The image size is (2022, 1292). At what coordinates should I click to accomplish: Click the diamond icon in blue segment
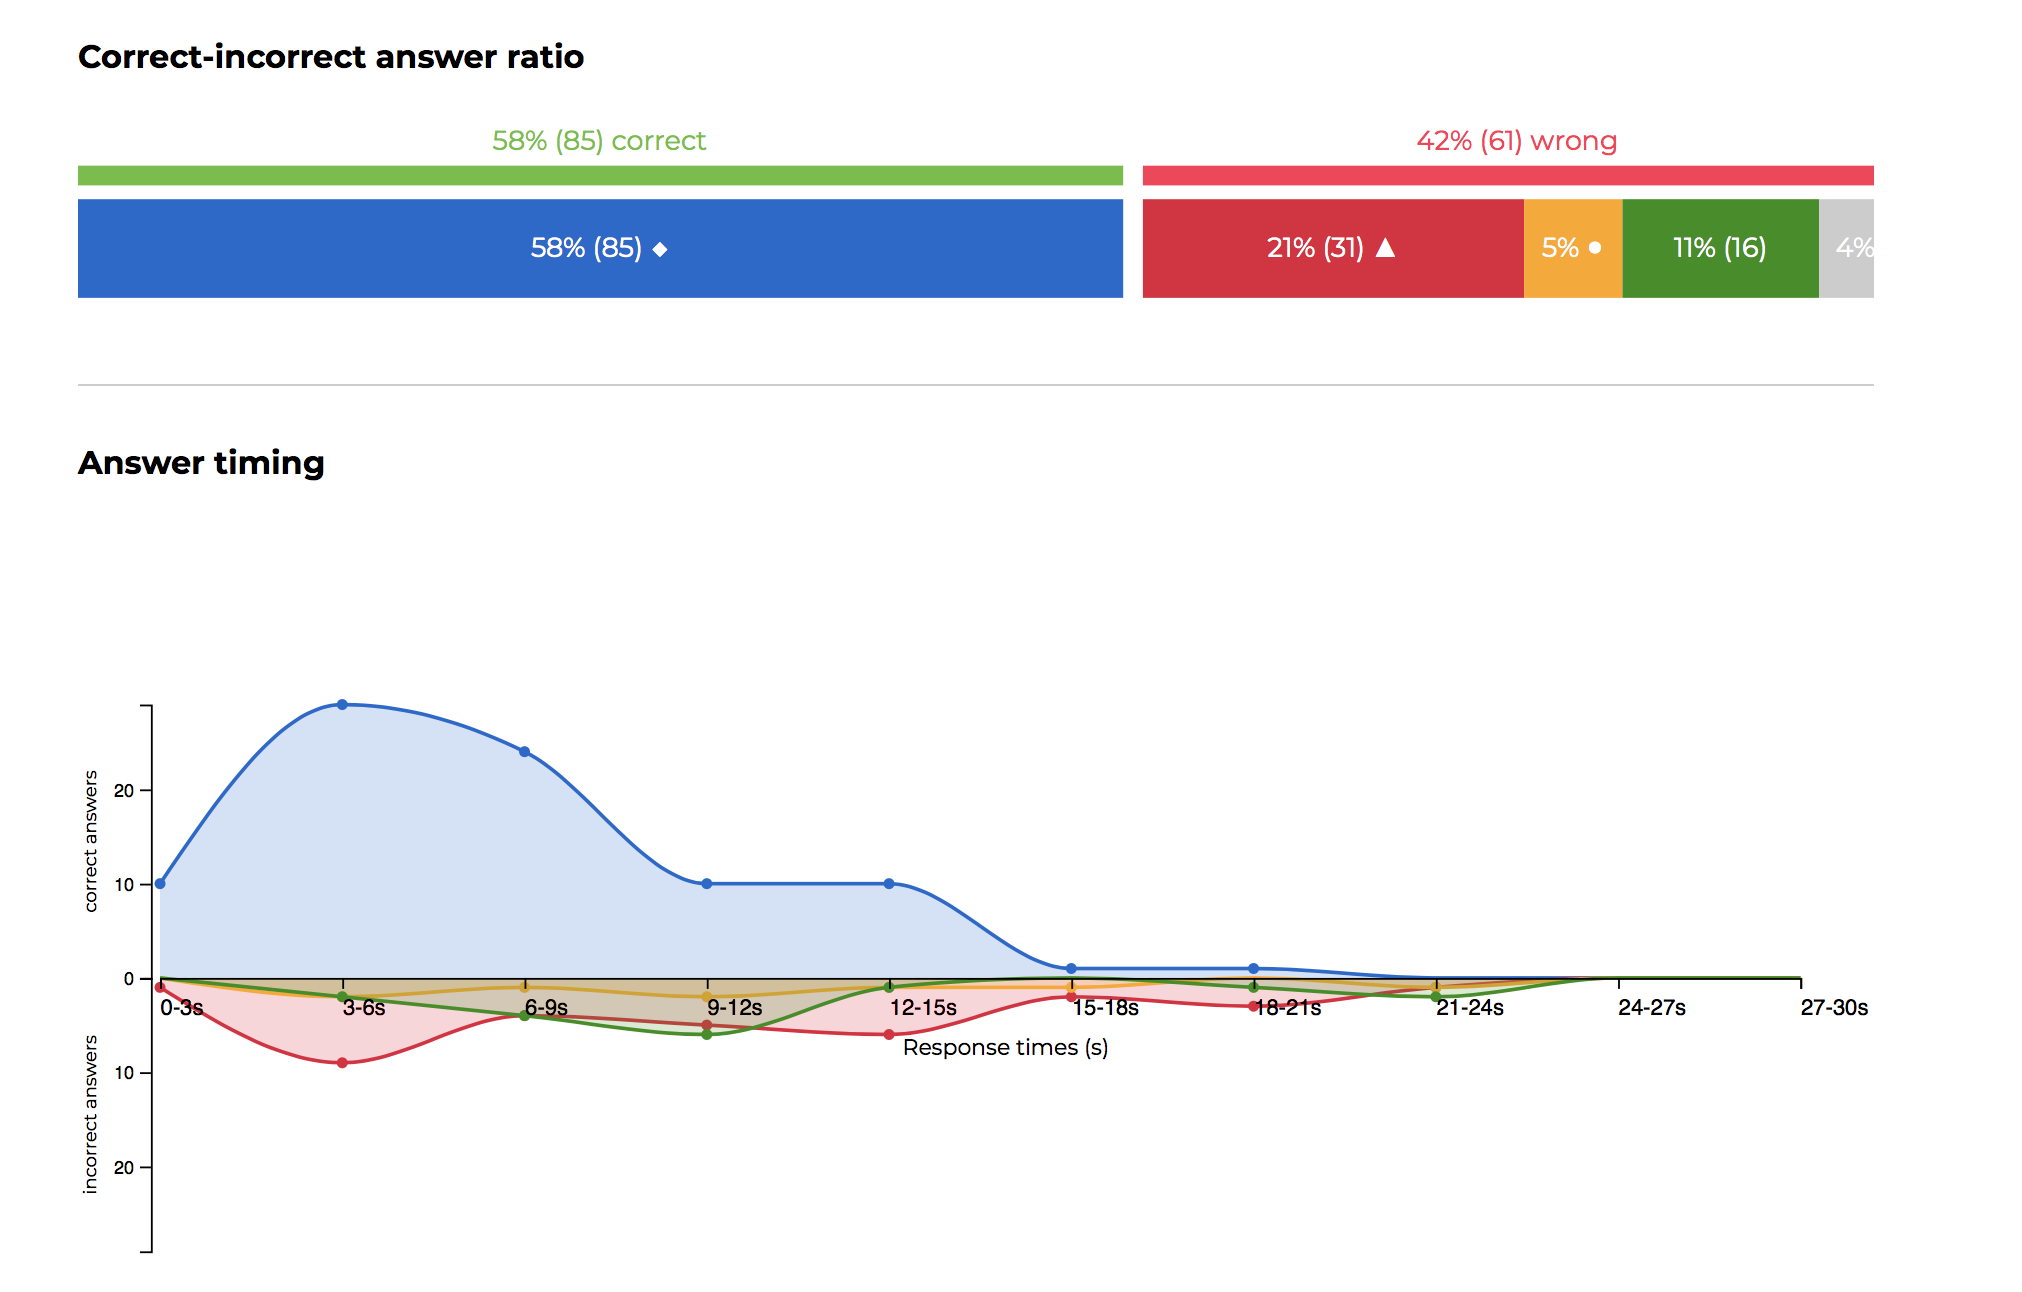coord(660,249)
